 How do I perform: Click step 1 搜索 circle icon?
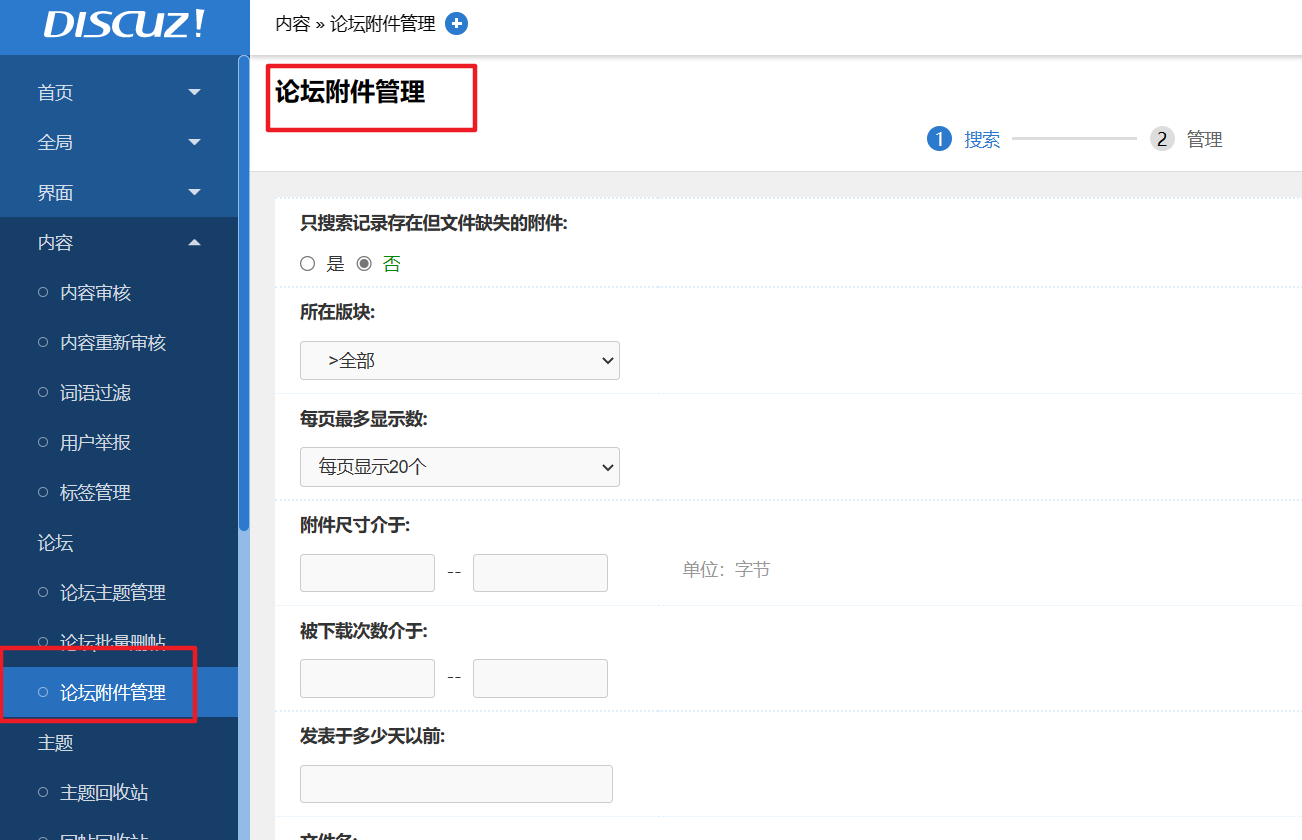938,139
